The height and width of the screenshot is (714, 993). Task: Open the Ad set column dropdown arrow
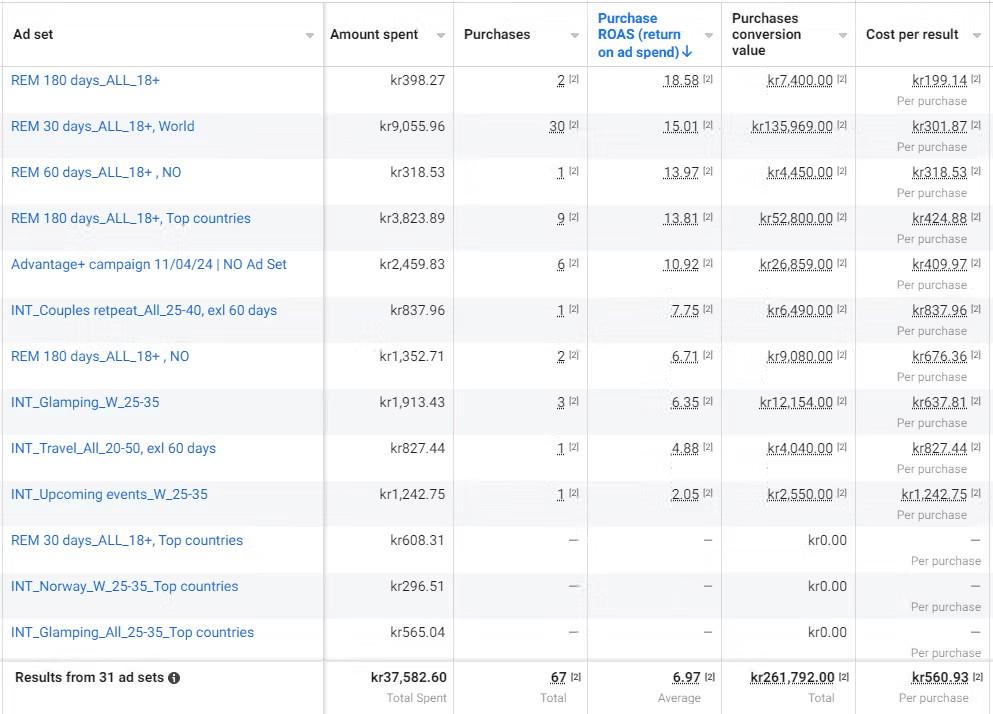point(309,36)
